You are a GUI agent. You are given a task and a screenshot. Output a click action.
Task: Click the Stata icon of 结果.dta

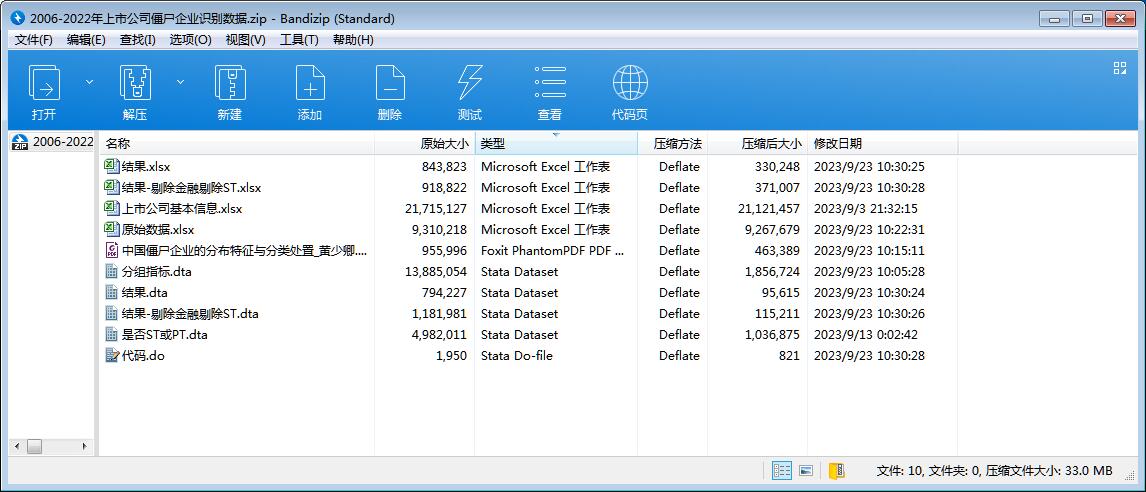tap(112, 292)
